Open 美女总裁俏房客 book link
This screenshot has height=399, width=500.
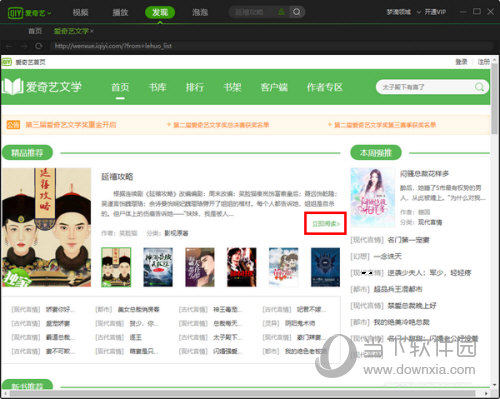138,310
